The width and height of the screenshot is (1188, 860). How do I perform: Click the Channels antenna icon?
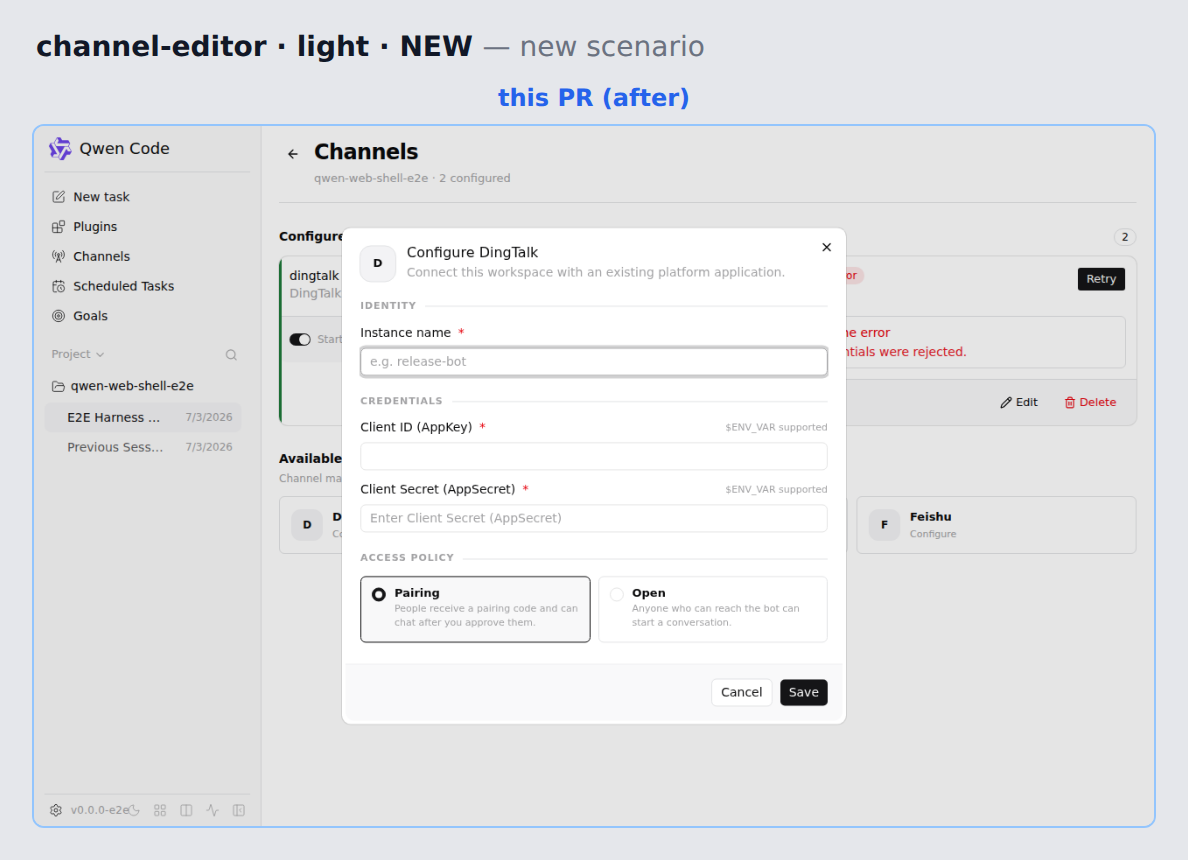click(x=58, y=256)
